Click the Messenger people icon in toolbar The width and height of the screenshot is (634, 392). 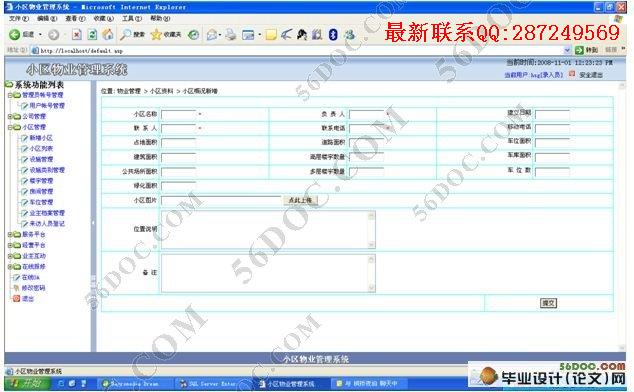click(349, 35)
